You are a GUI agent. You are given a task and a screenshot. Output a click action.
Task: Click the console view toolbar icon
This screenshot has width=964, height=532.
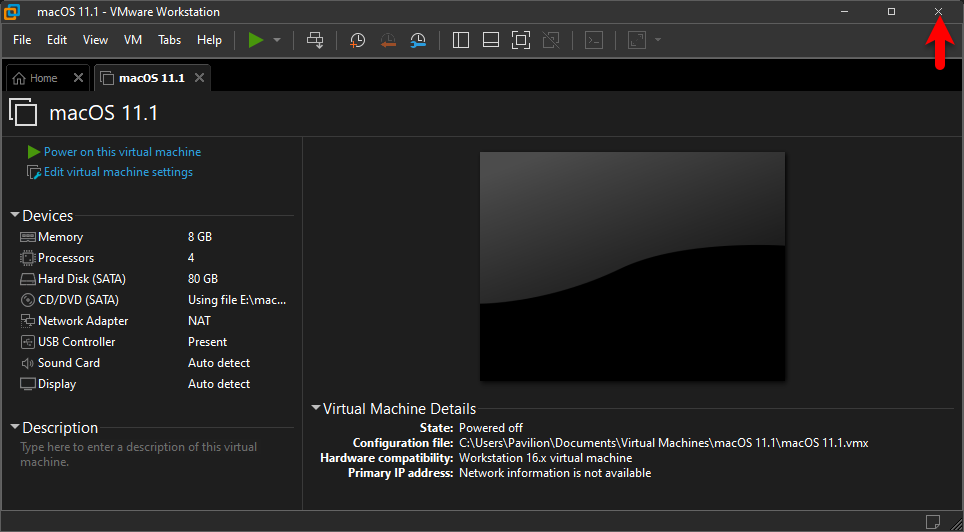(593, 40)
